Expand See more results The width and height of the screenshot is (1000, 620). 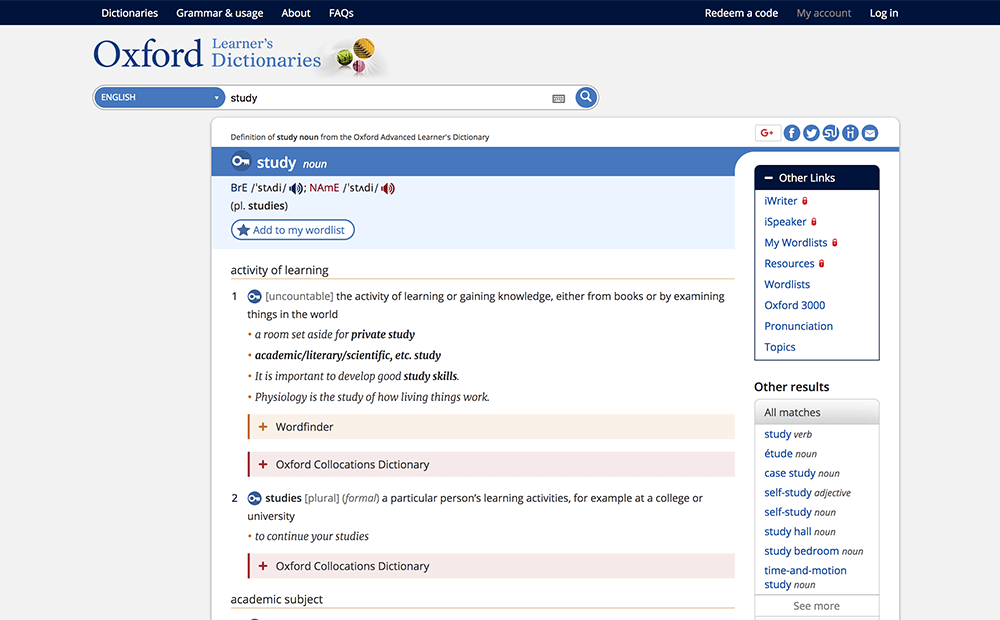pyautogui.click(x=816, y=606)
